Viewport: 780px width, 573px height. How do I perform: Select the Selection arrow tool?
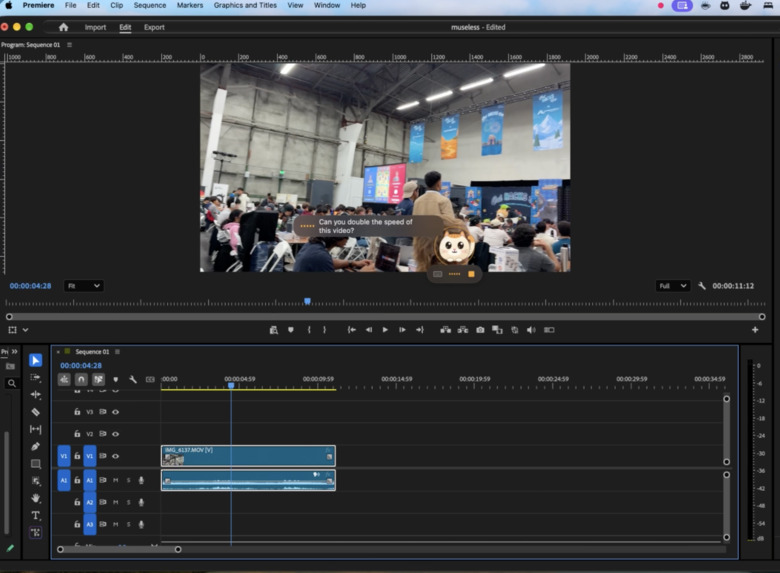(35, 360)
